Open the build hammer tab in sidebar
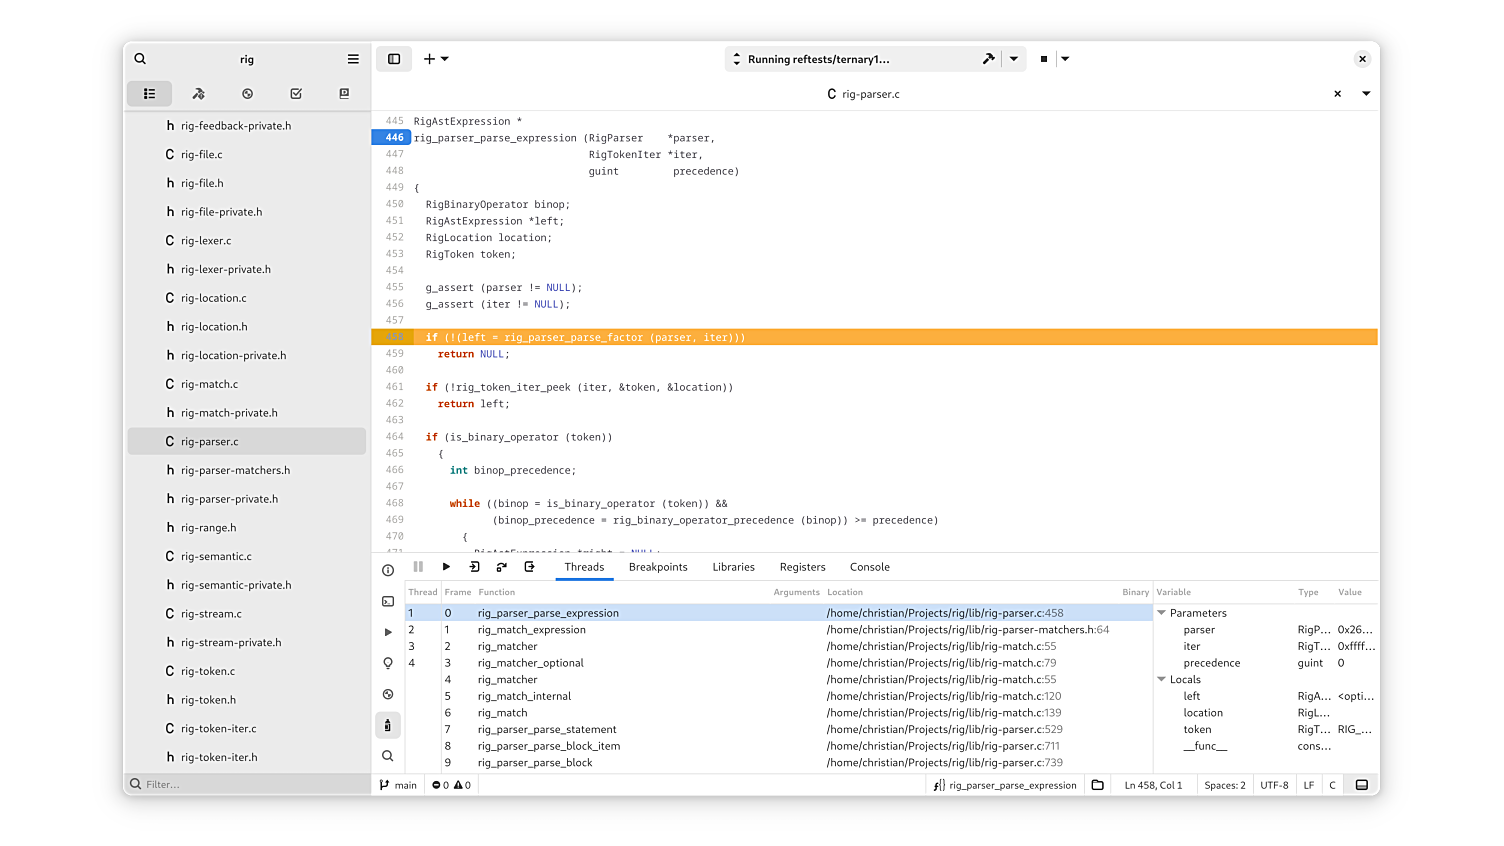Viewport: 1504px width, 846px height. (198, 94)
